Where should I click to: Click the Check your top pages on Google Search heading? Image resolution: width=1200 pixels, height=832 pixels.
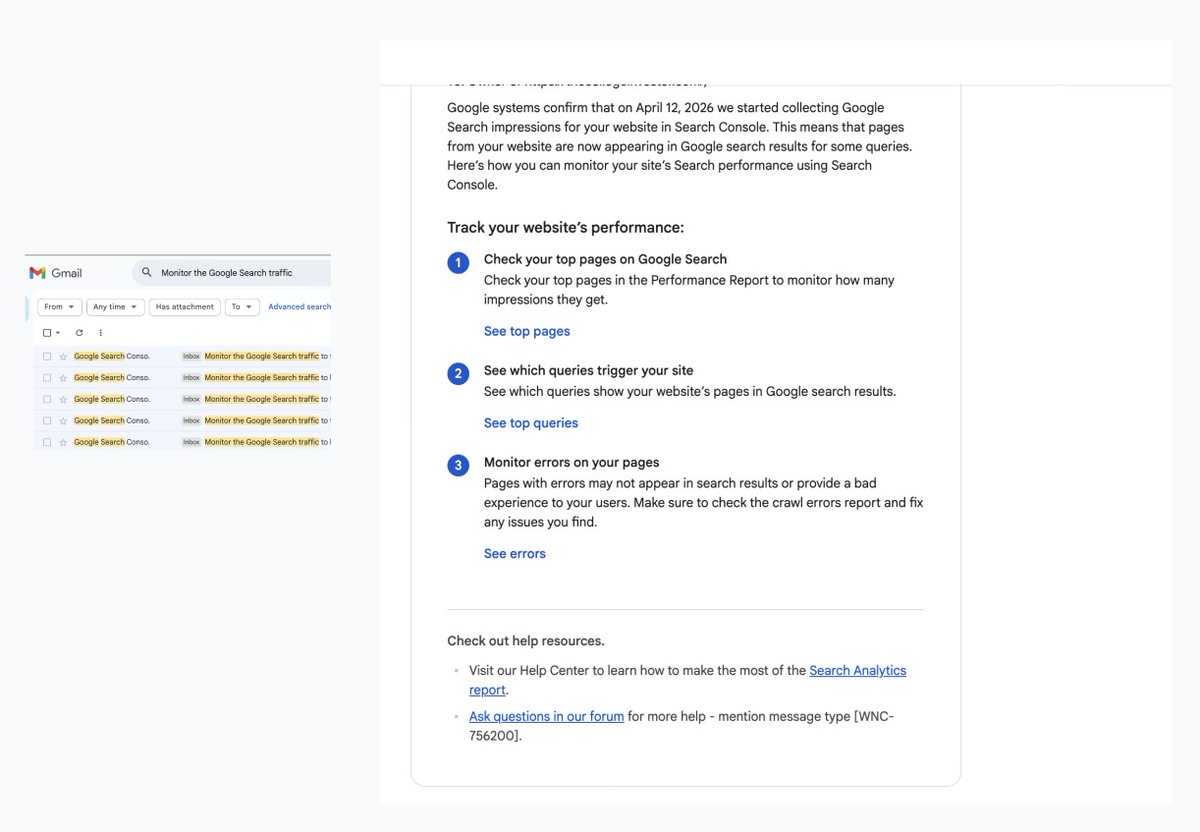click(605, 259)
